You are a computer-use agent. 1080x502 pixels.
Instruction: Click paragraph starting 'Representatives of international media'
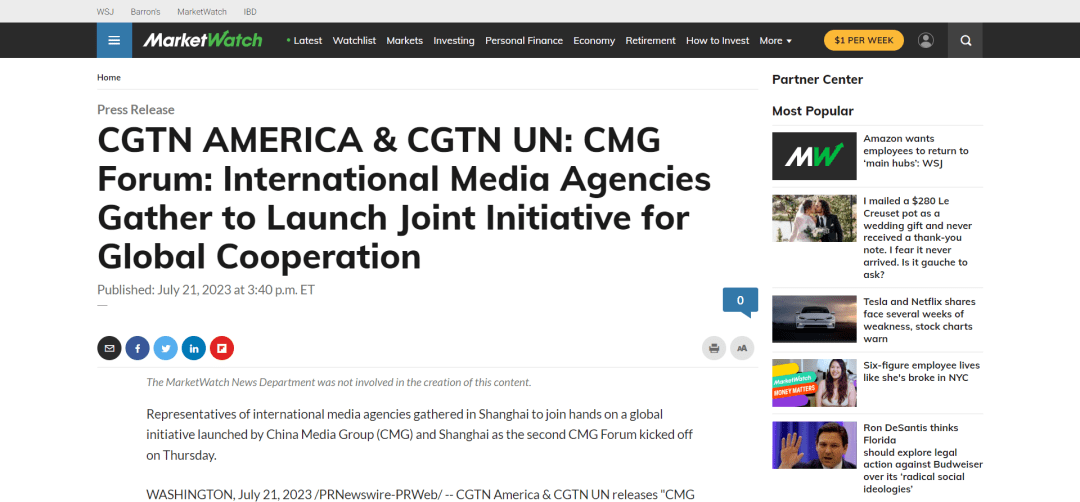pos(419,435)
